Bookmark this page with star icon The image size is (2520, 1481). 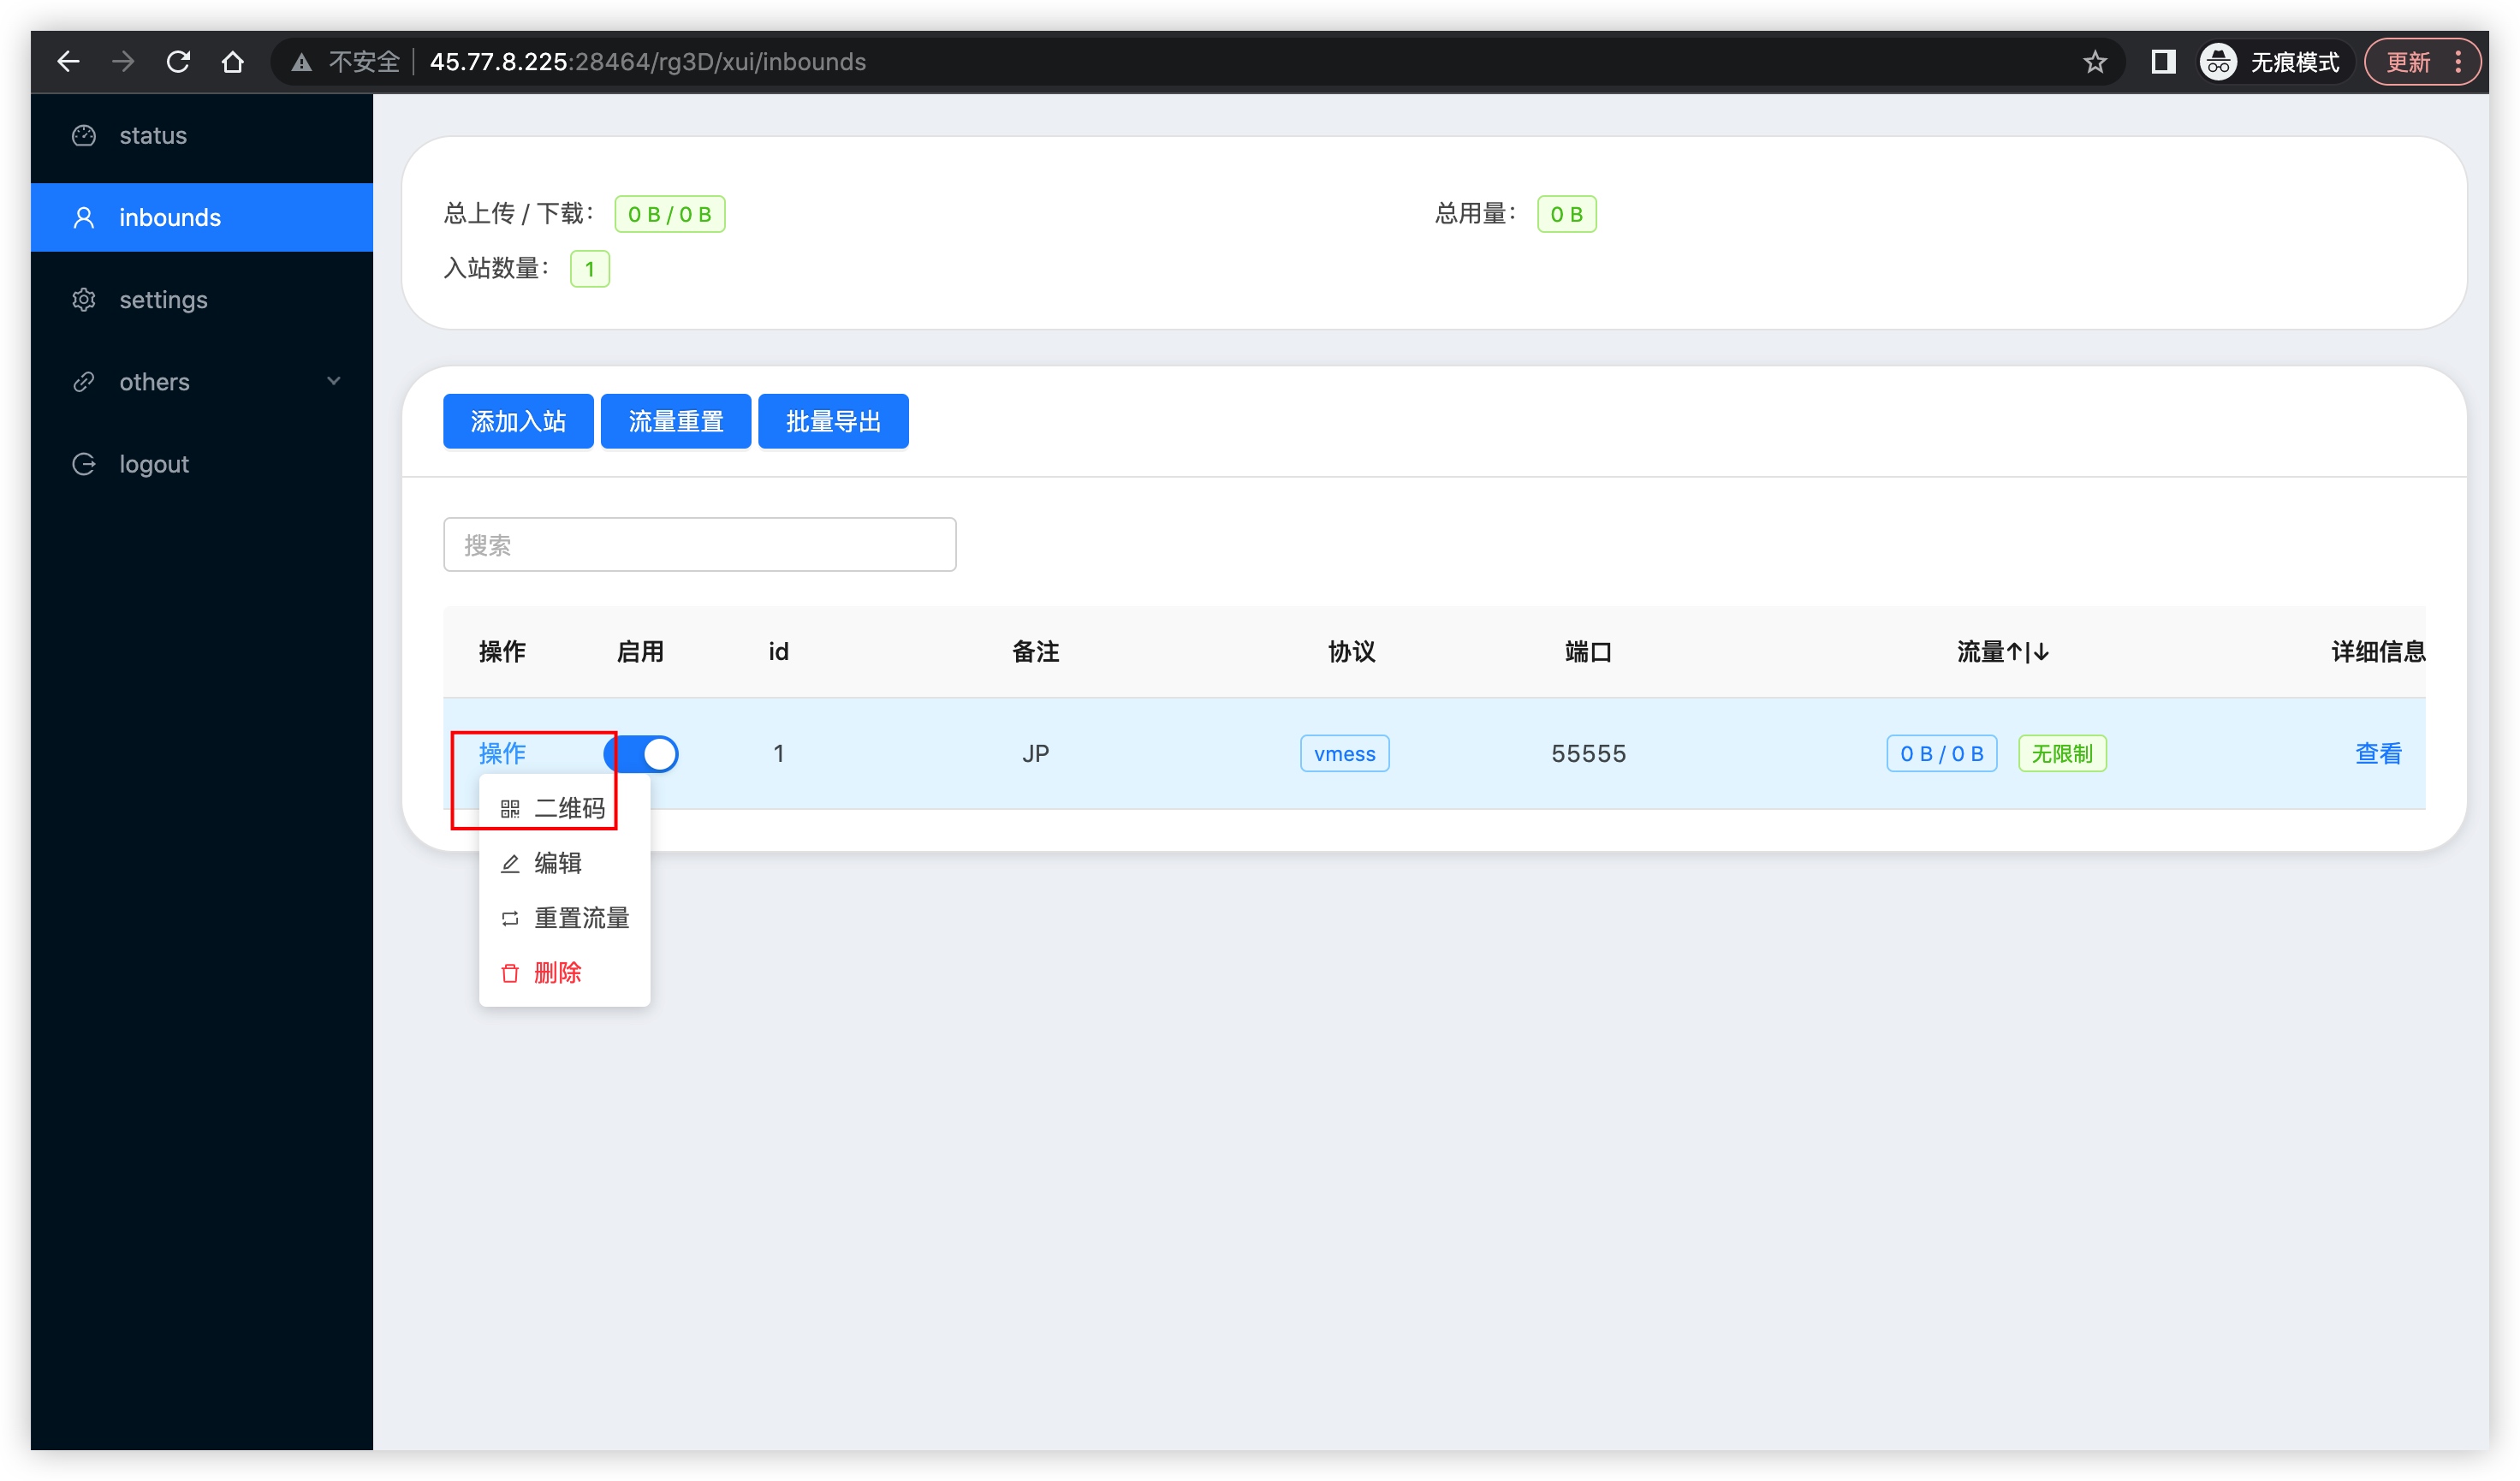click(2095, 62)
